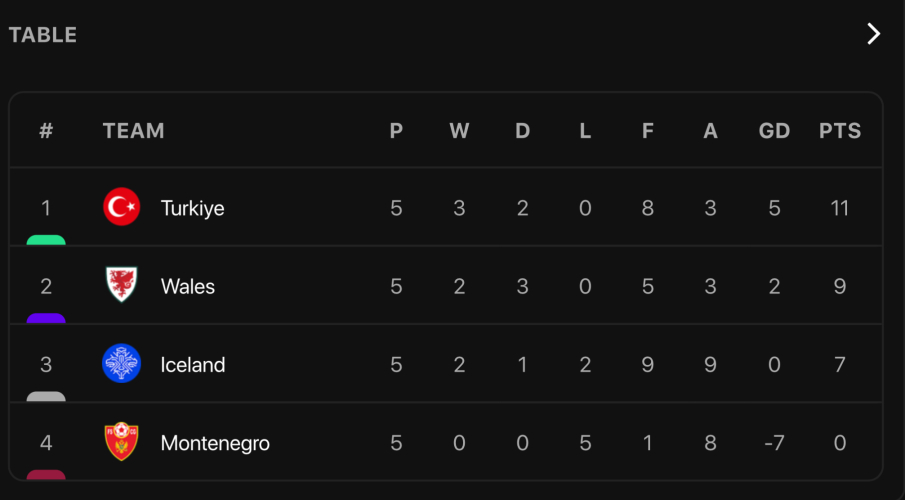Screen dimensions: 905x500
Task: Select the Montenegro team name
Action: click(214, 442)
